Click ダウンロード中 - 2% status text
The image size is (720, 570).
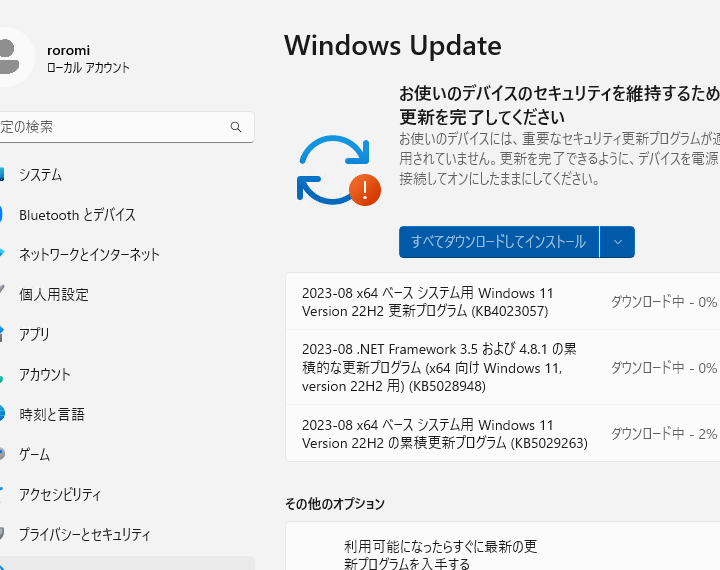pyautogui.click(x=664, y=434)
